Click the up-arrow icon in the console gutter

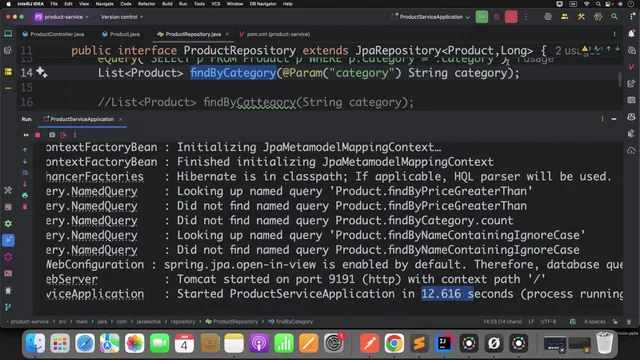[25, 150]
